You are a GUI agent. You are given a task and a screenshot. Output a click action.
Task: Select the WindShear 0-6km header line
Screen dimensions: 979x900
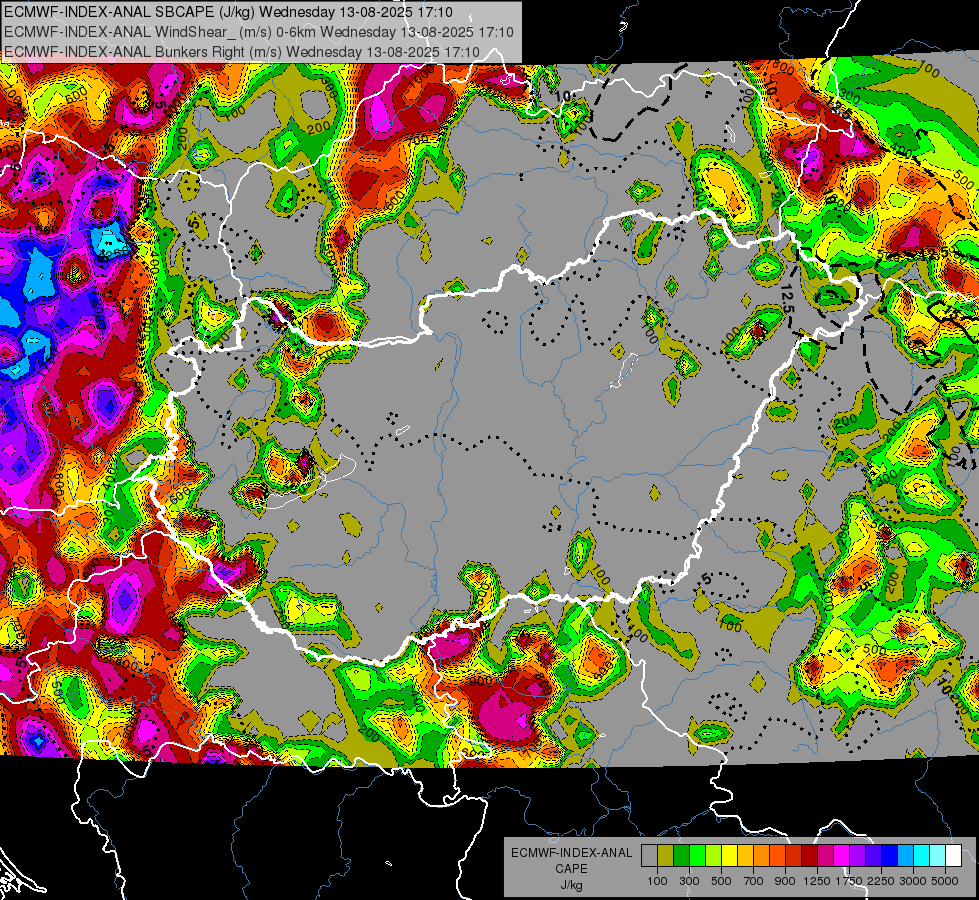(258, 32)
